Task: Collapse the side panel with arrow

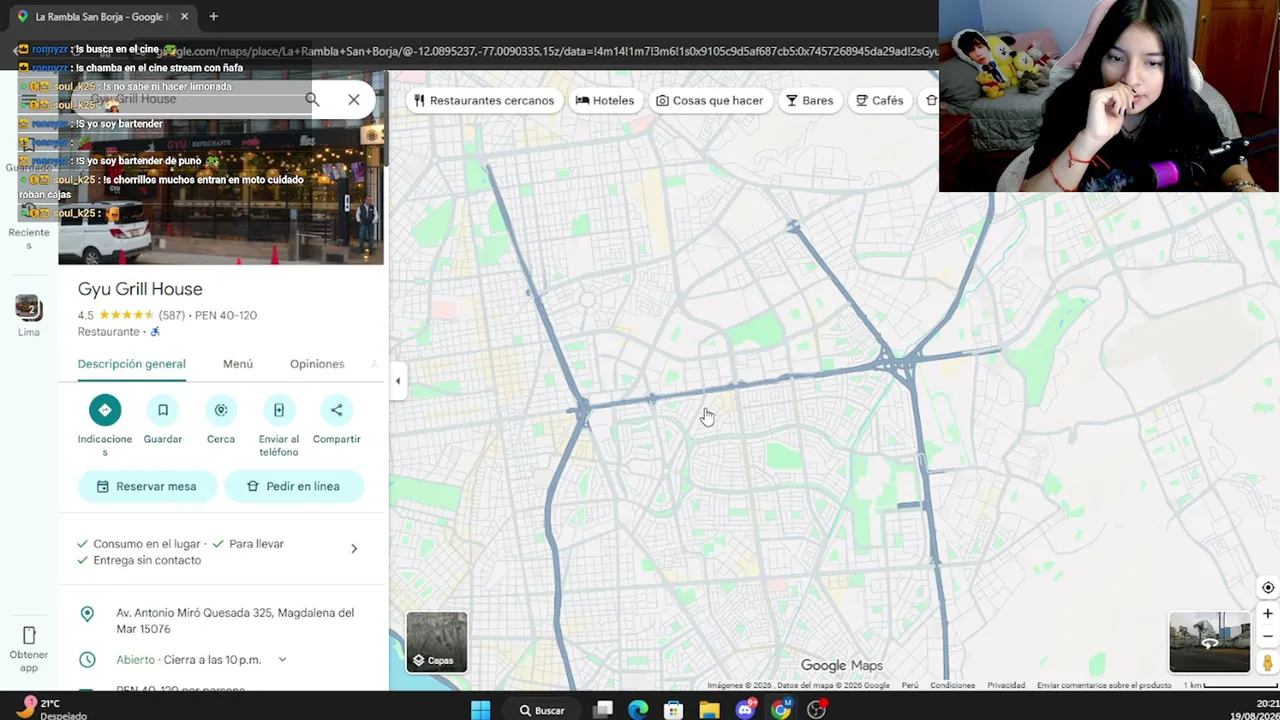Action: coord(398,380)
